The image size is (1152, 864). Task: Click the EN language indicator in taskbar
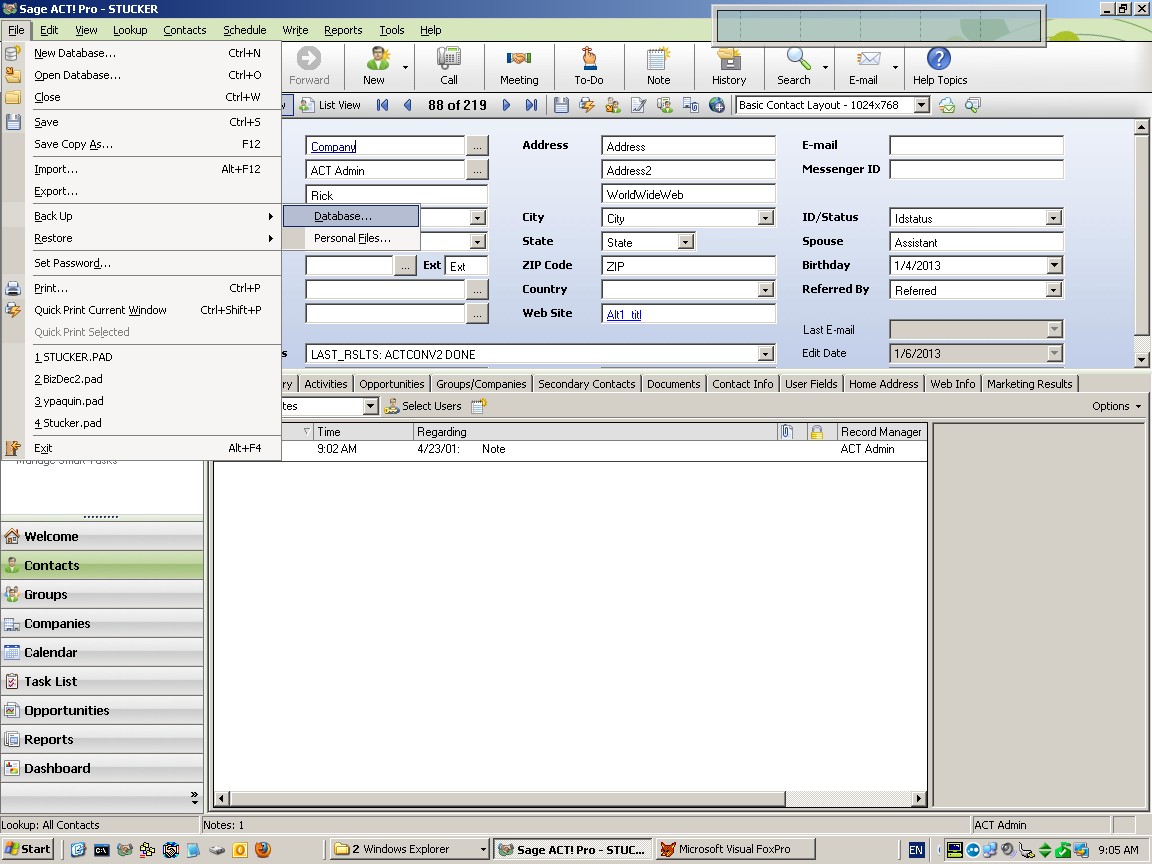(x=916, y=850)
